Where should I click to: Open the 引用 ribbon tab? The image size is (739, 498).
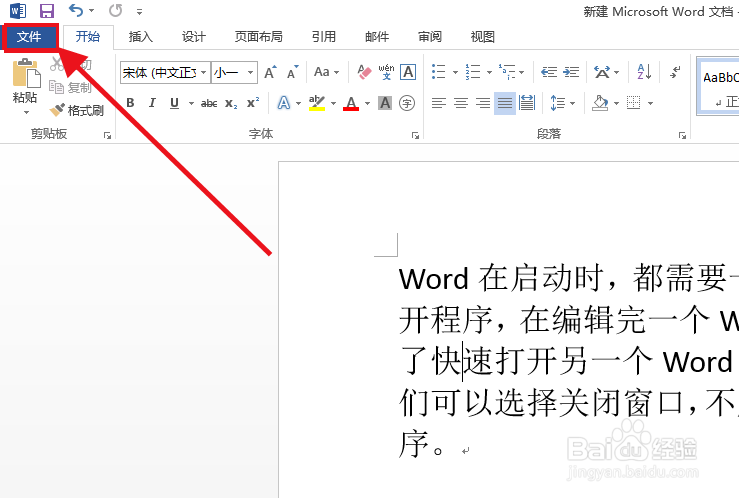(324, 37)
